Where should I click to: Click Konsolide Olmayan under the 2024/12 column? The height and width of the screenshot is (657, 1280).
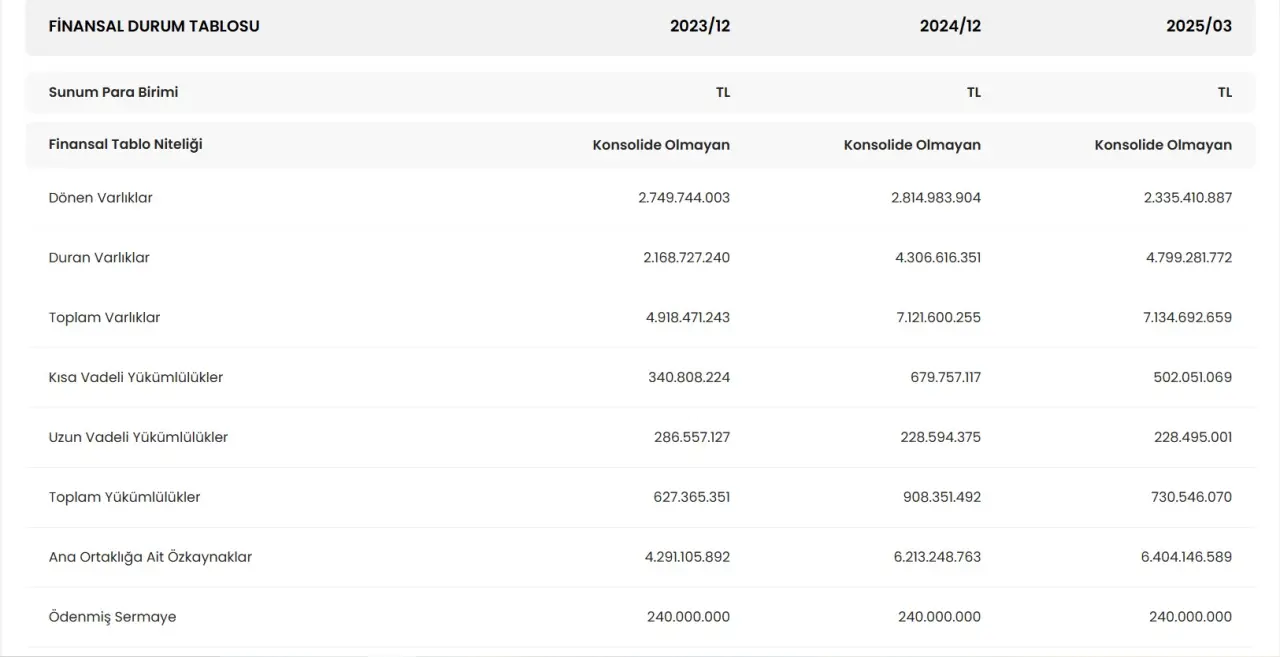pos(912,145)
